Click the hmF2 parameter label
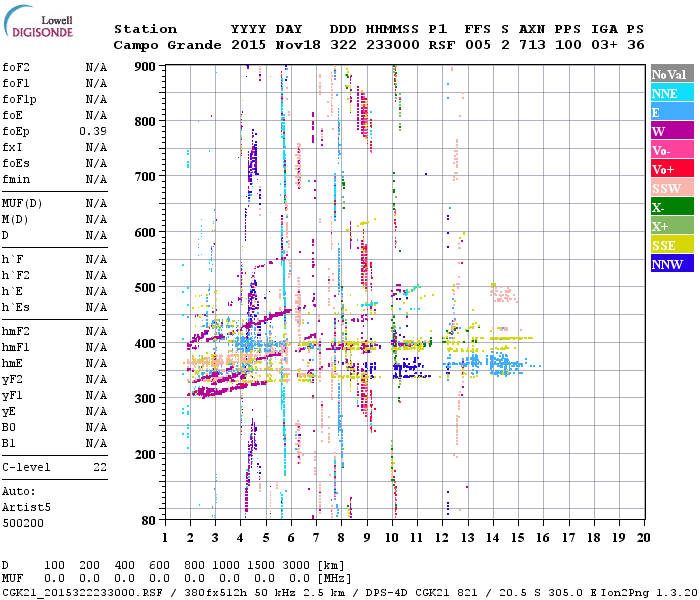This screenshot has height=600, width=700. coord(16,332)
